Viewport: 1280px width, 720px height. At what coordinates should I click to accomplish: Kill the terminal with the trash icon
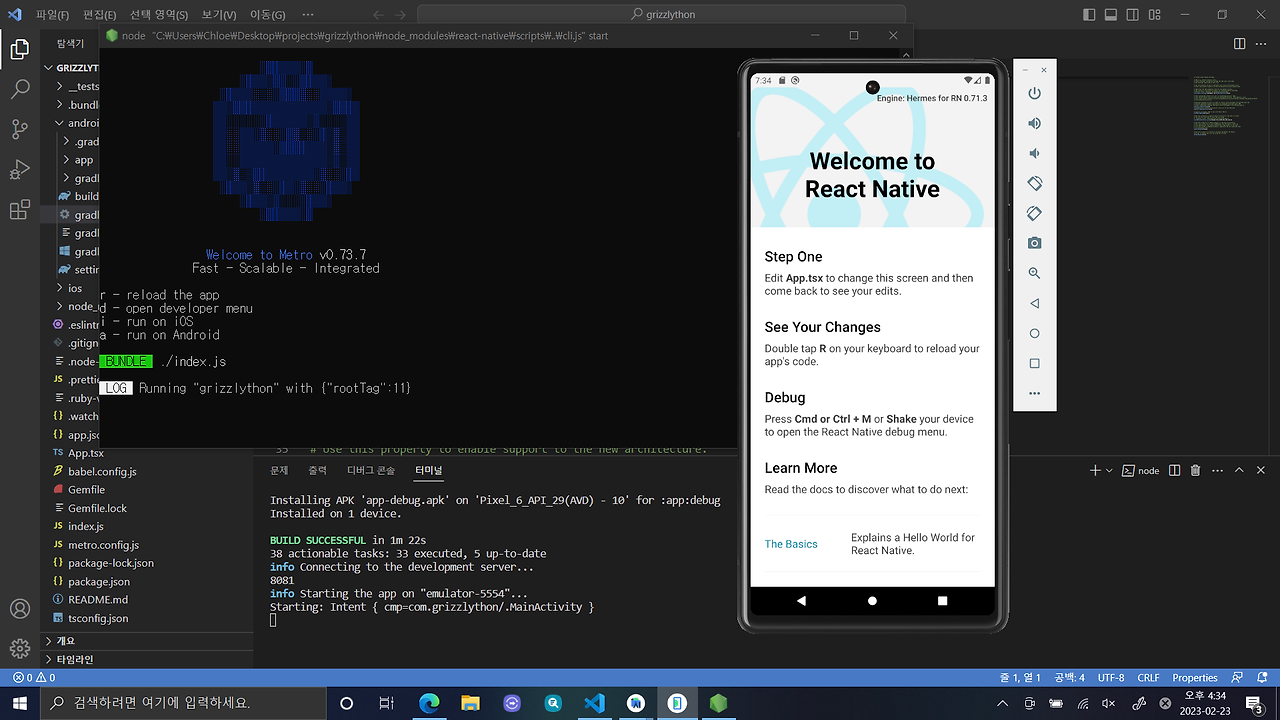click(x=1196, y=470)
